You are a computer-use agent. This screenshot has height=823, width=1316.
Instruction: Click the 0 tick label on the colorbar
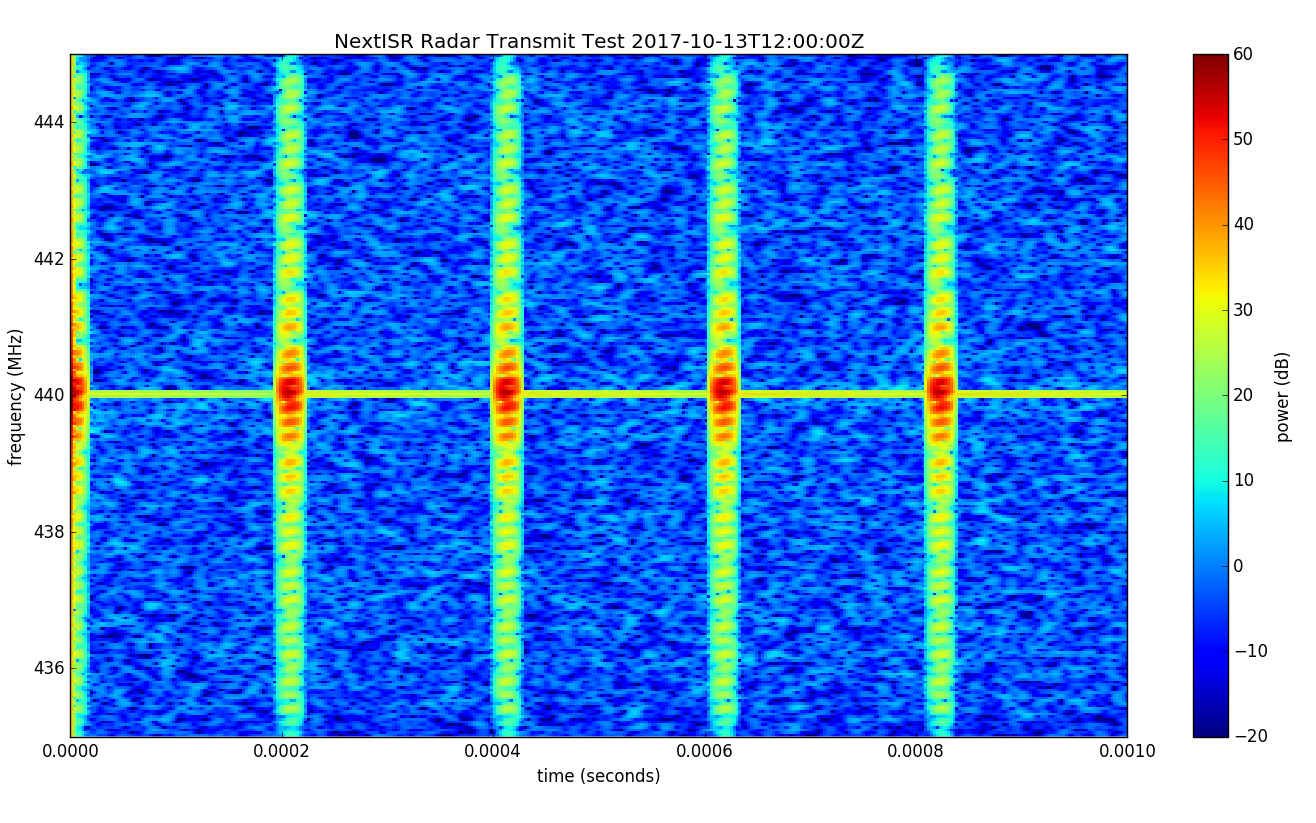coord(1238,566)
